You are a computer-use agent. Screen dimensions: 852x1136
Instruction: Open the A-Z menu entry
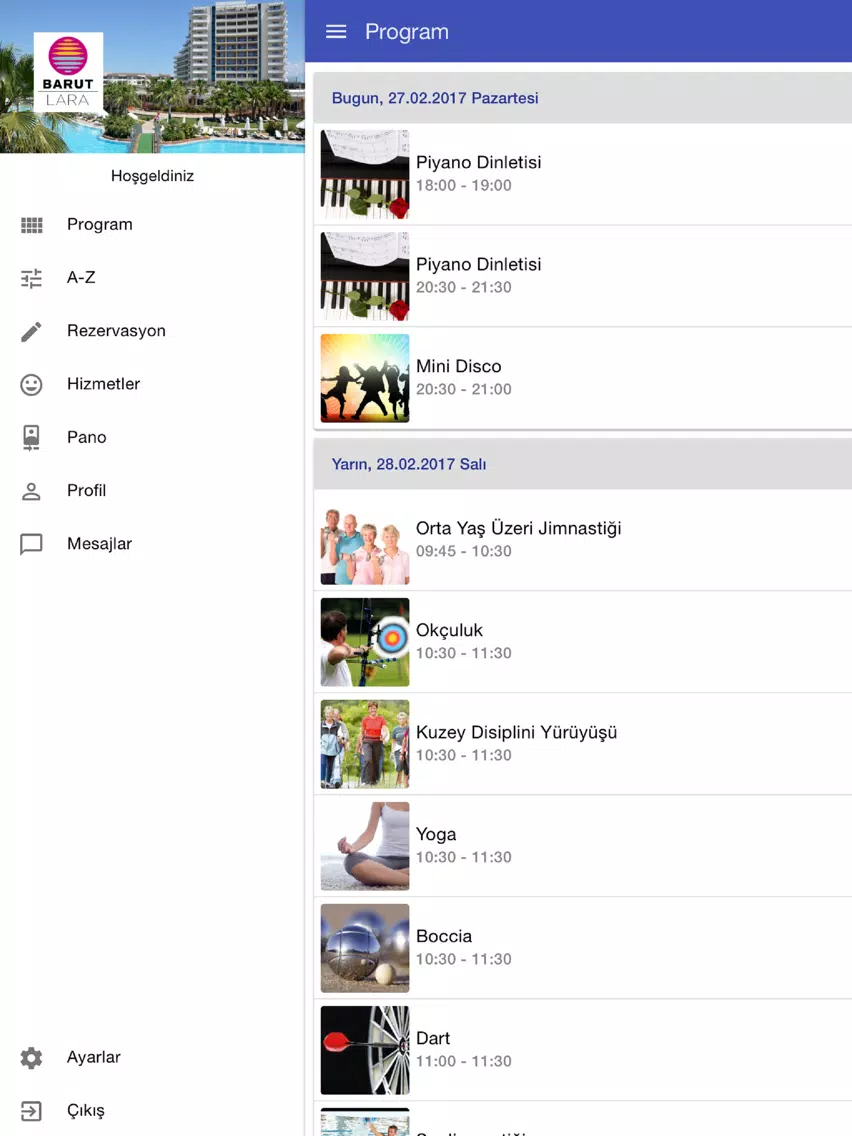click(x=81, y=277)
